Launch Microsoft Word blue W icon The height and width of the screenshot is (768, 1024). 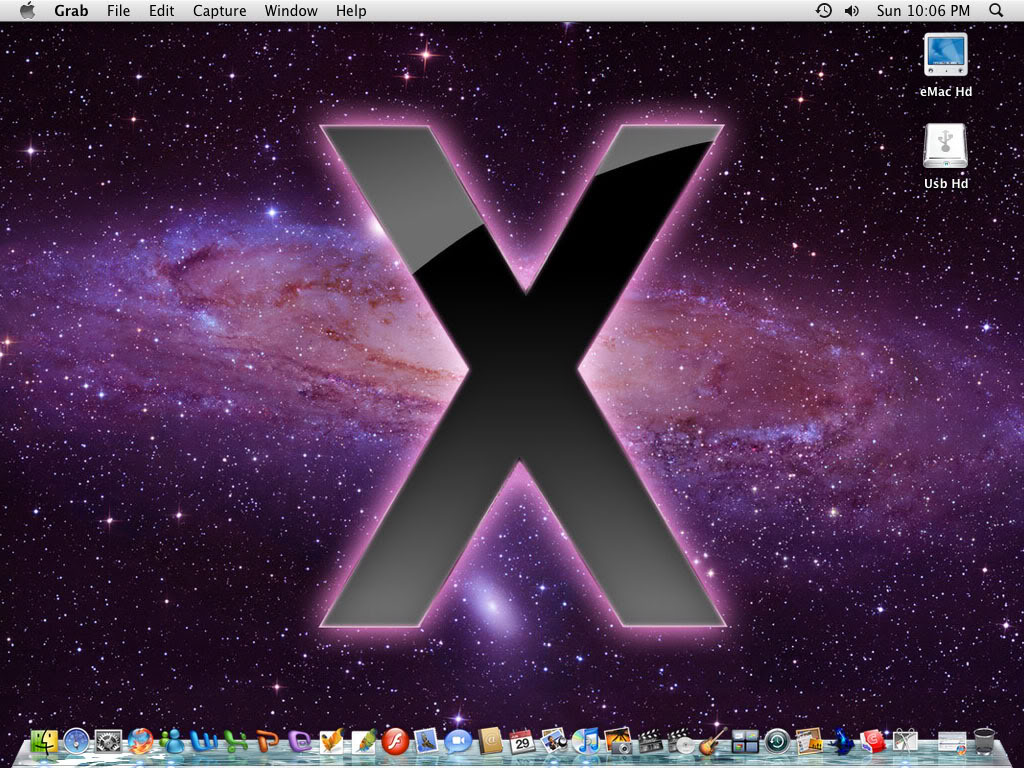[204, 742]
